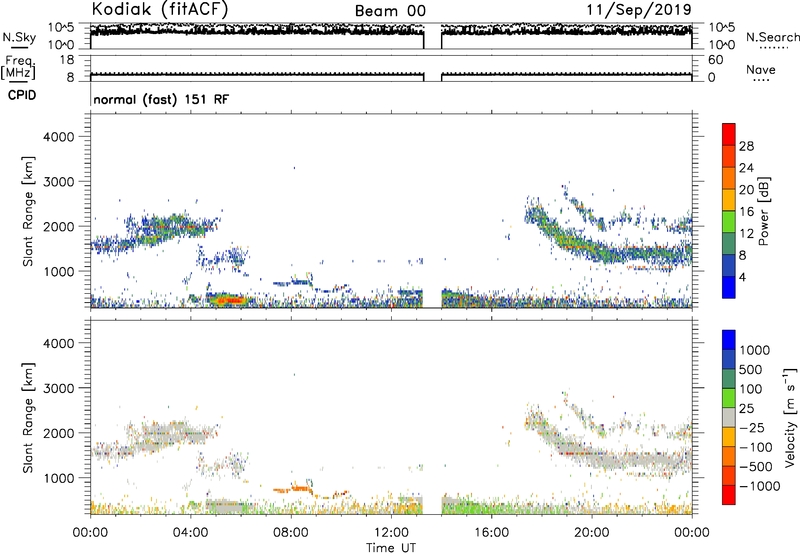Click the '20:00' time tick label
Viewport: 800px width, 554px height.
click(591, 533)
